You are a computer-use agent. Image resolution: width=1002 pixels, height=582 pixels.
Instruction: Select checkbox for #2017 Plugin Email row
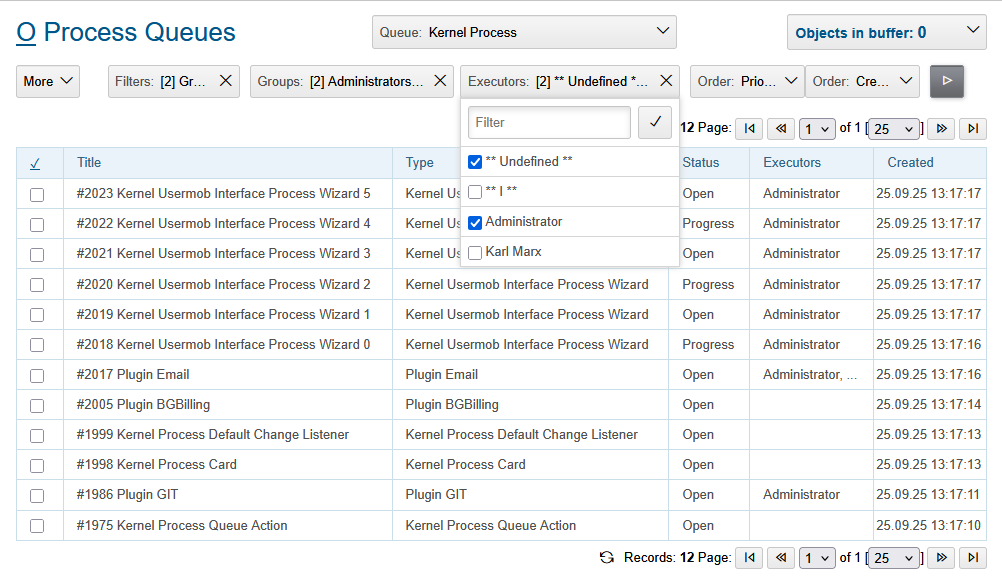point(37,376)
